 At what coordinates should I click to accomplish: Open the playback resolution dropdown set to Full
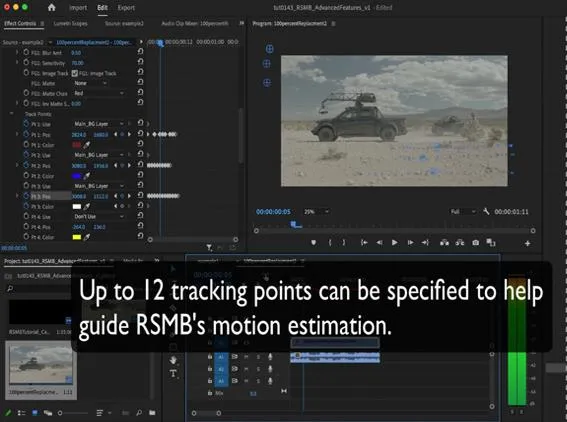pos(462,212)
